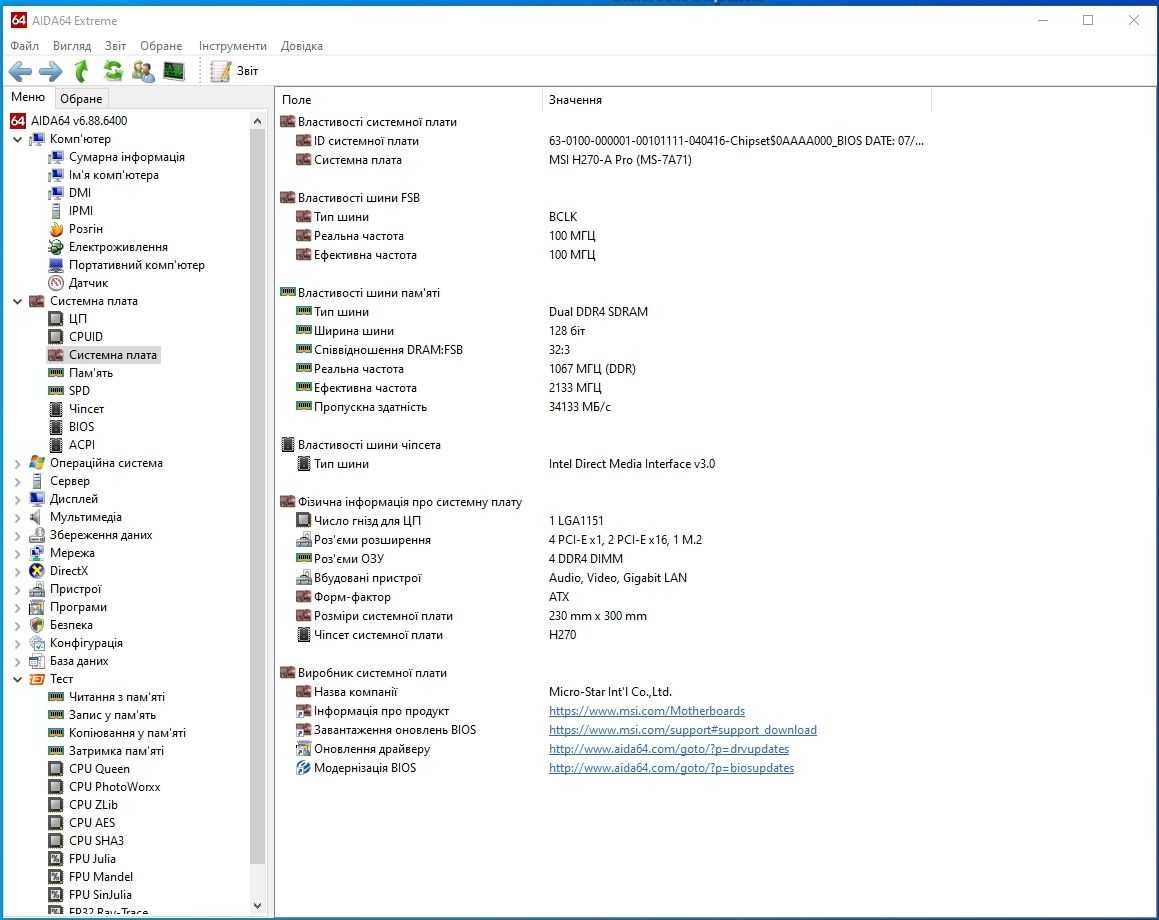Open the Довідка menu
Image resolution: width=1159 pixels, height=920 pixels.
(x=302, y=46)
